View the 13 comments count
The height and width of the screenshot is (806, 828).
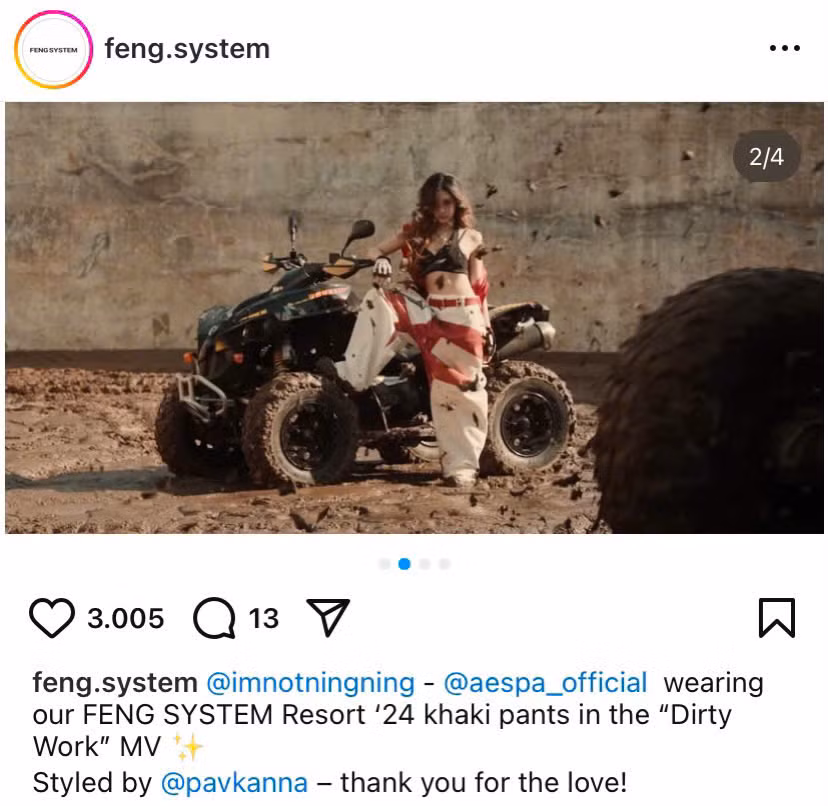pyautogui.click(x=264, y=618)
